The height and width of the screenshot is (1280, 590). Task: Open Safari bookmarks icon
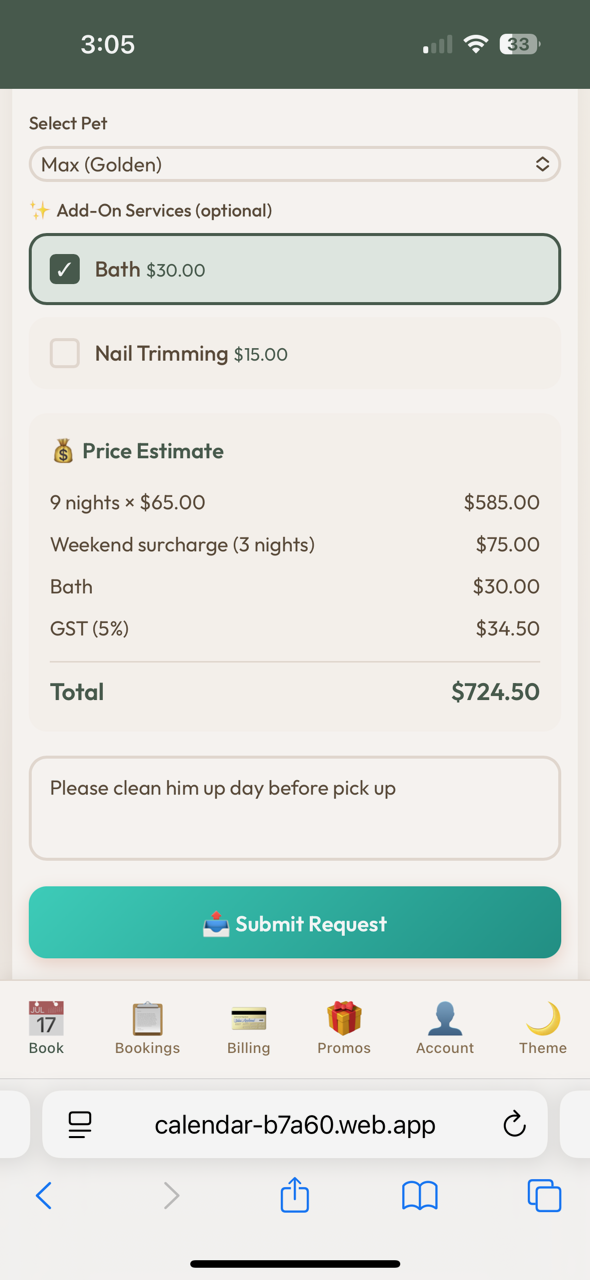(419, 1195)
